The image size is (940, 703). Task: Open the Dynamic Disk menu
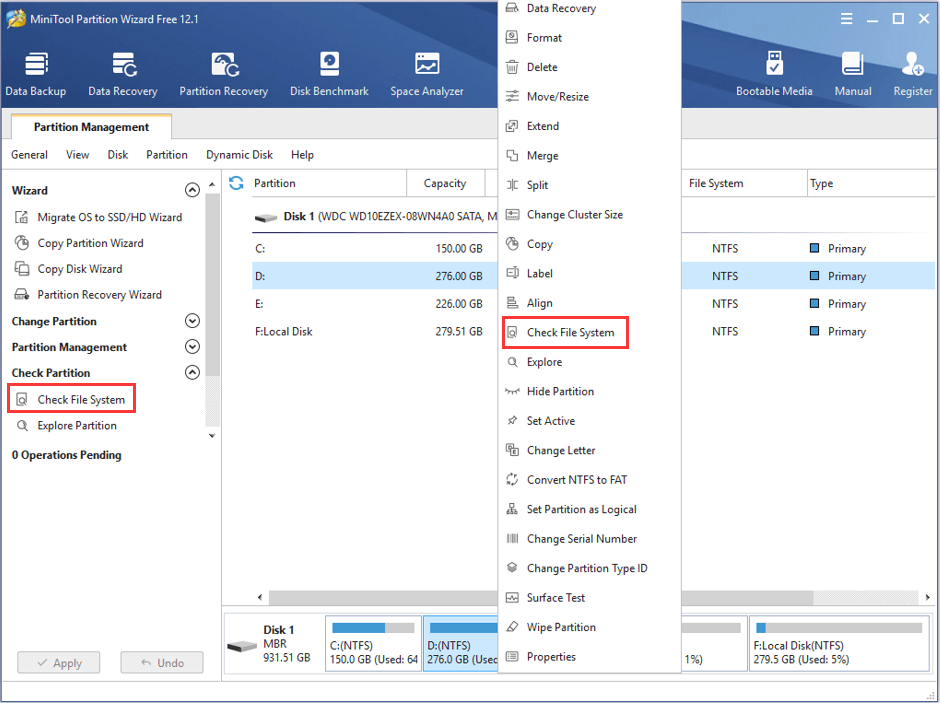[239, 155]
